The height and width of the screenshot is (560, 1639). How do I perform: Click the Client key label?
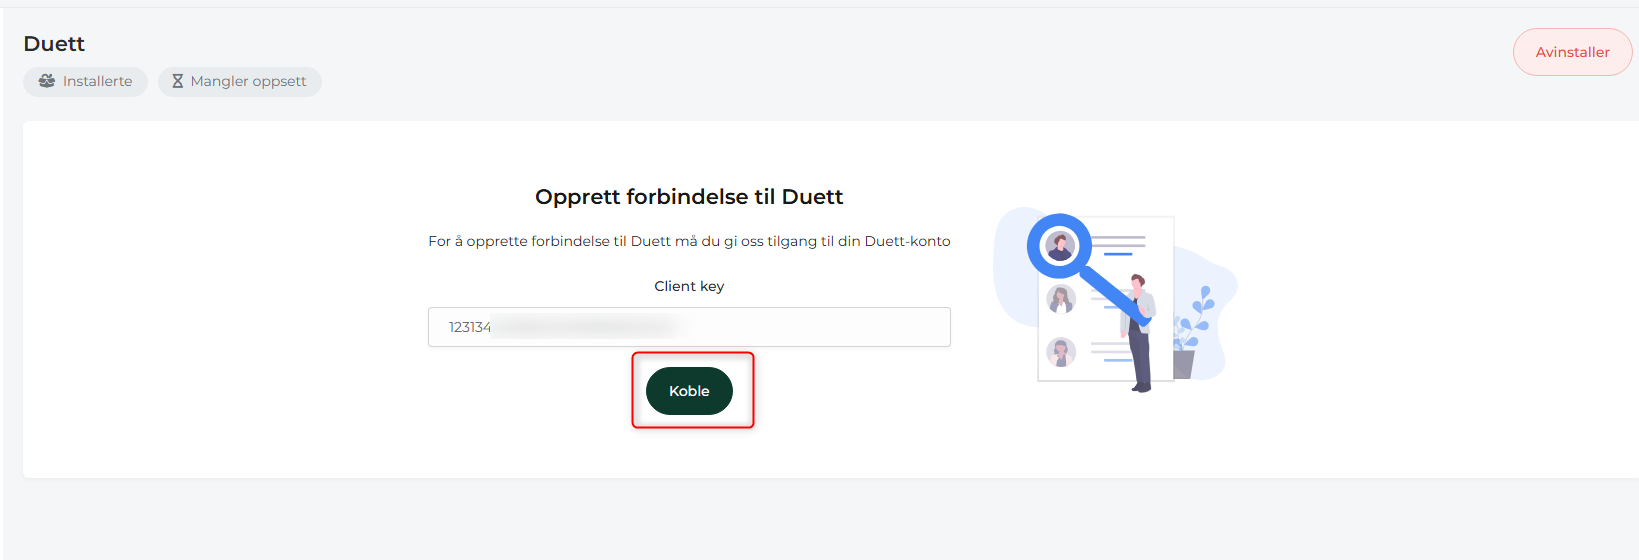tap(689, 286)
